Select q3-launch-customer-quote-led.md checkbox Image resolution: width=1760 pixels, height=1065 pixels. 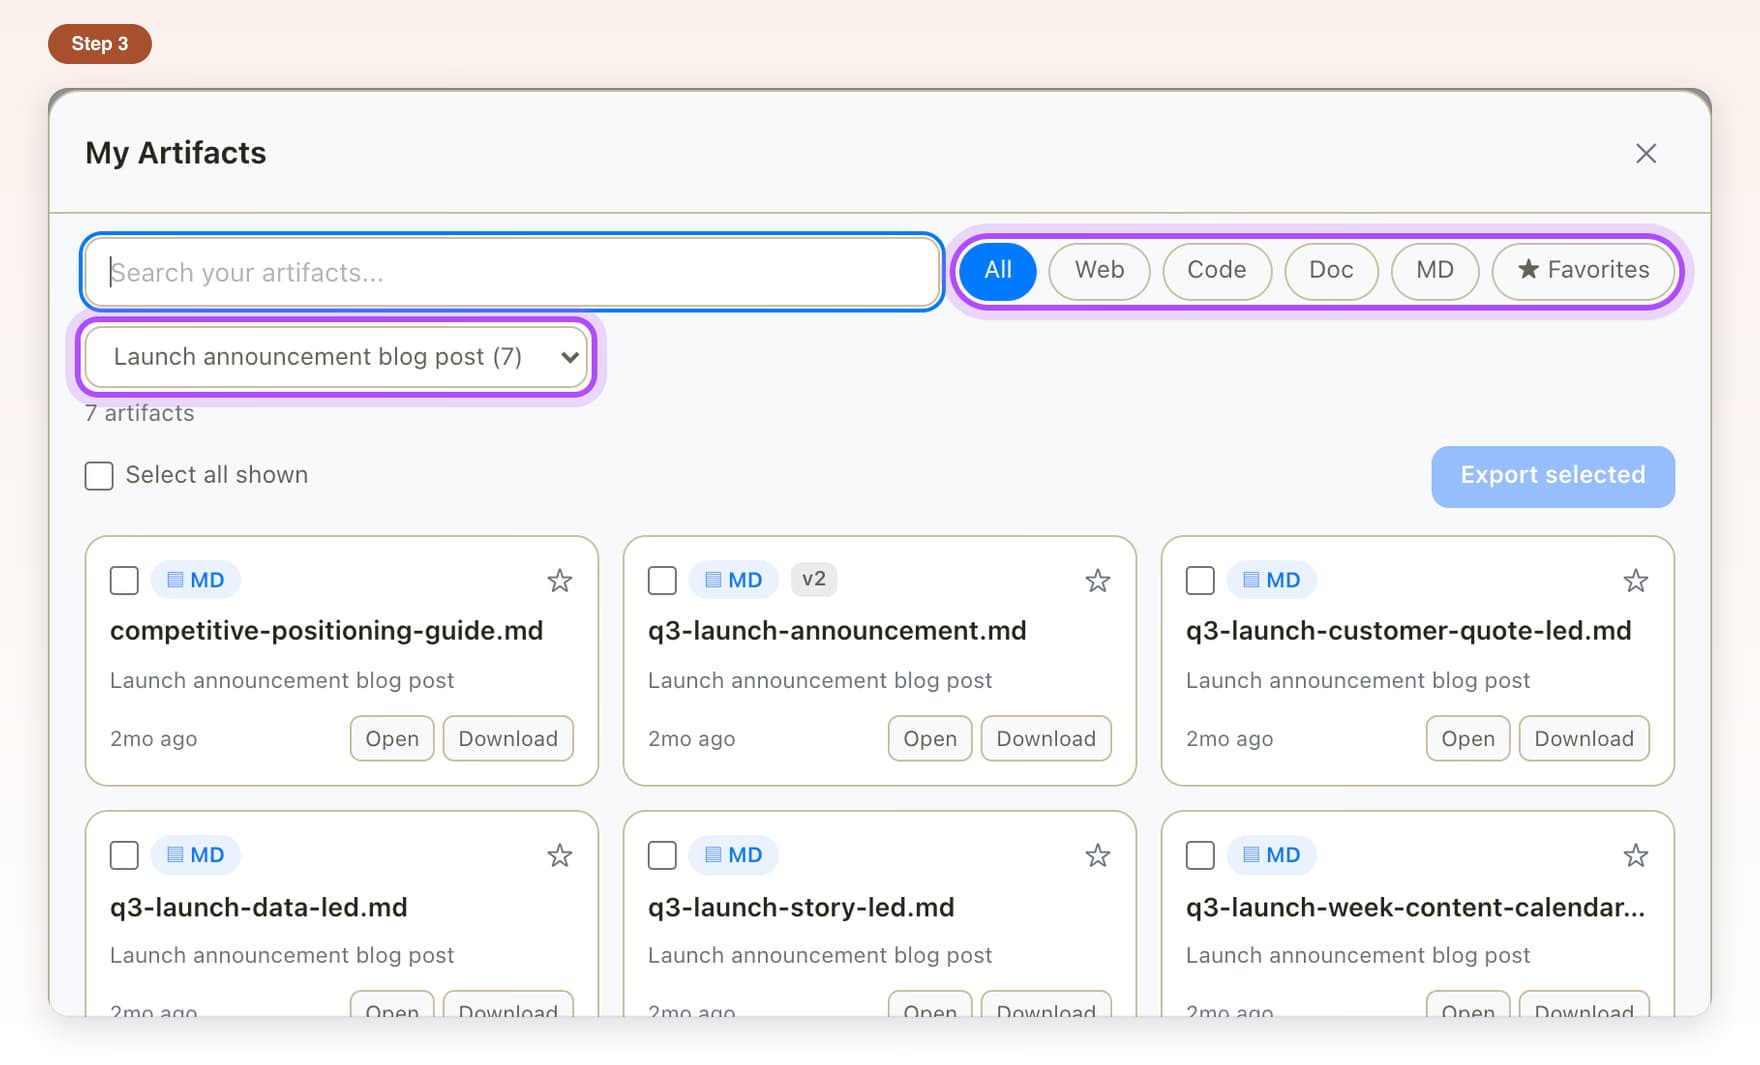[x=1200, y=580]
